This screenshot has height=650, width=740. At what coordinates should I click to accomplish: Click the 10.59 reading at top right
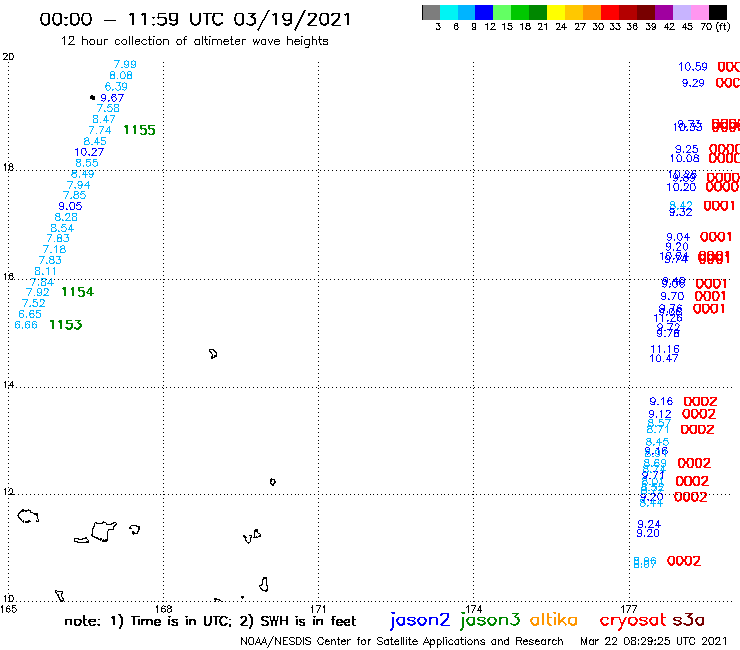pos(693,67)
